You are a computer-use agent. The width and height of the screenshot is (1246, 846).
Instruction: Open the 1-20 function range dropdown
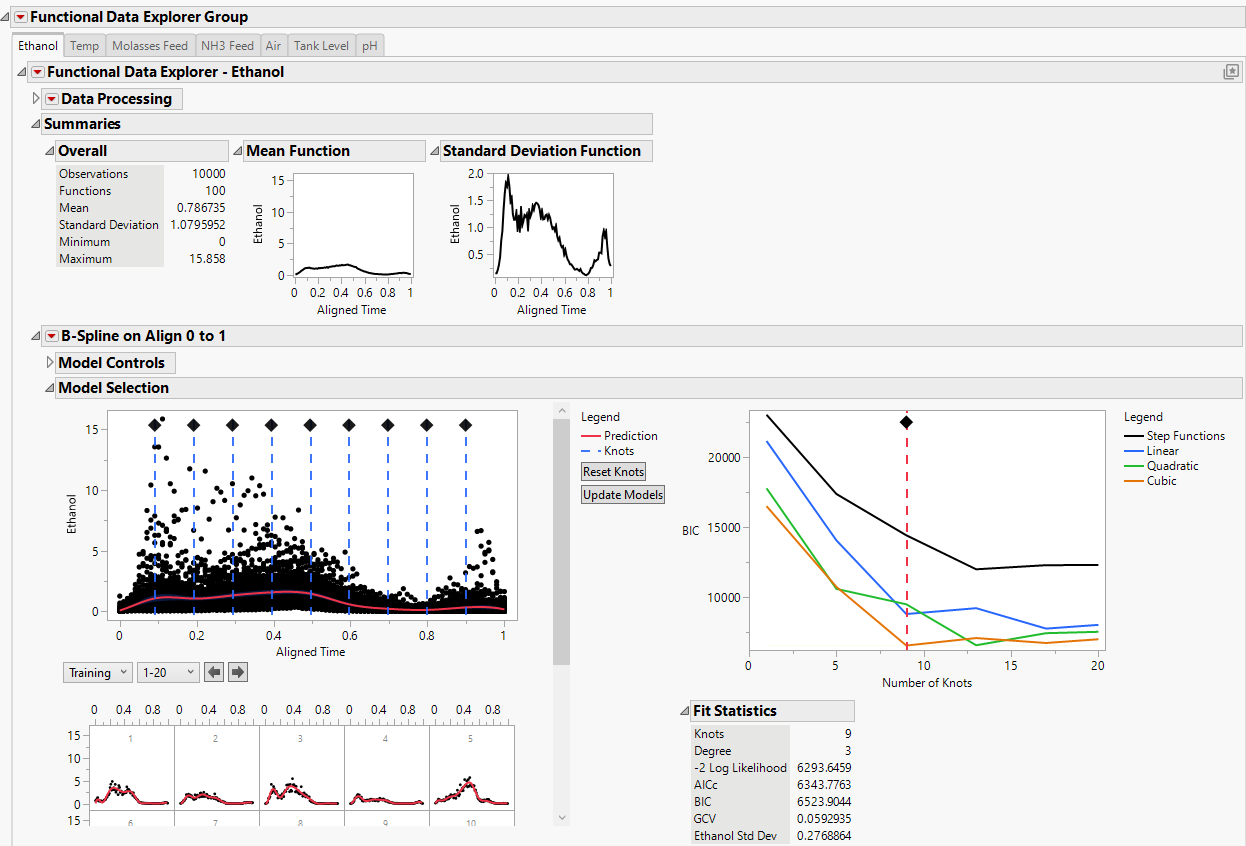(168, 672)
